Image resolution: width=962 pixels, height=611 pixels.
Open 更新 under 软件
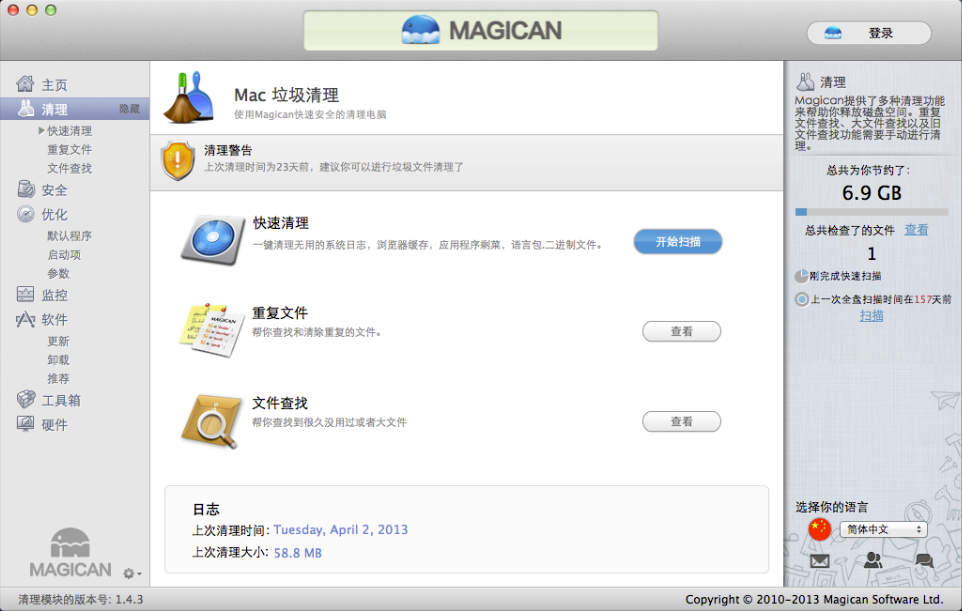coord(58,341)
